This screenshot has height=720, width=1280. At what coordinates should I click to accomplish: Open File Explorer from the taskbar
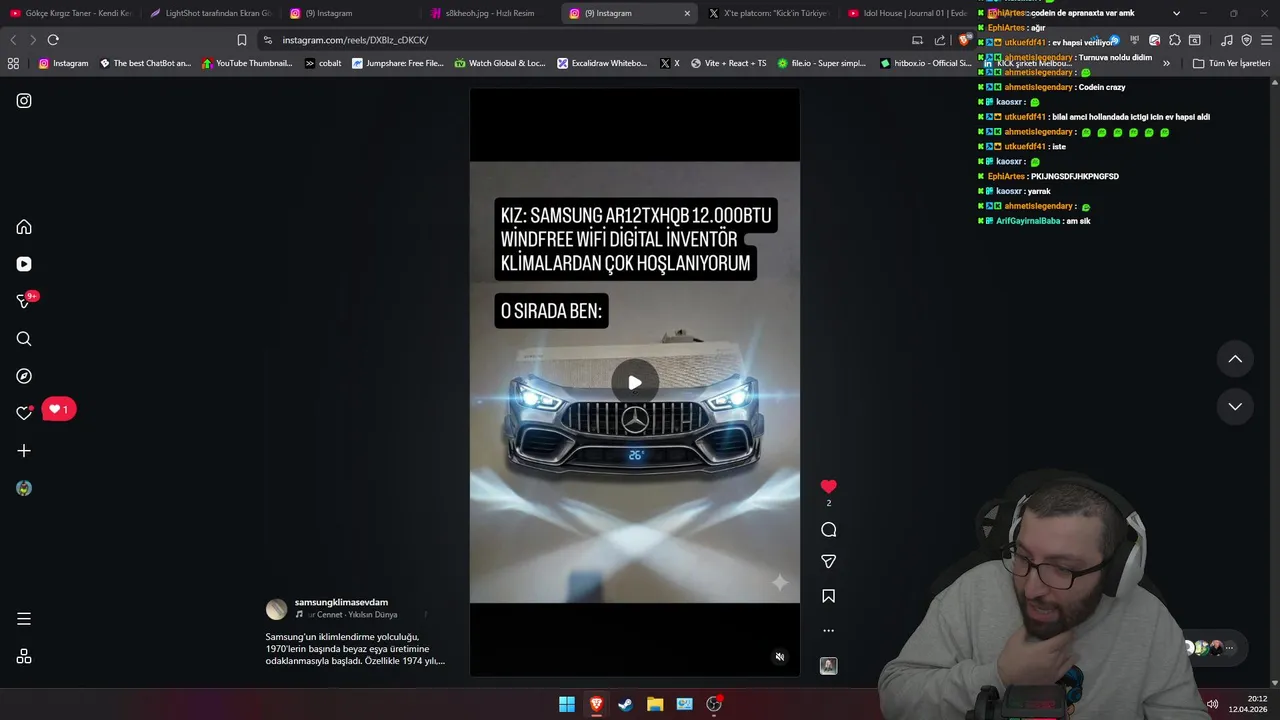tap(655, 704)
